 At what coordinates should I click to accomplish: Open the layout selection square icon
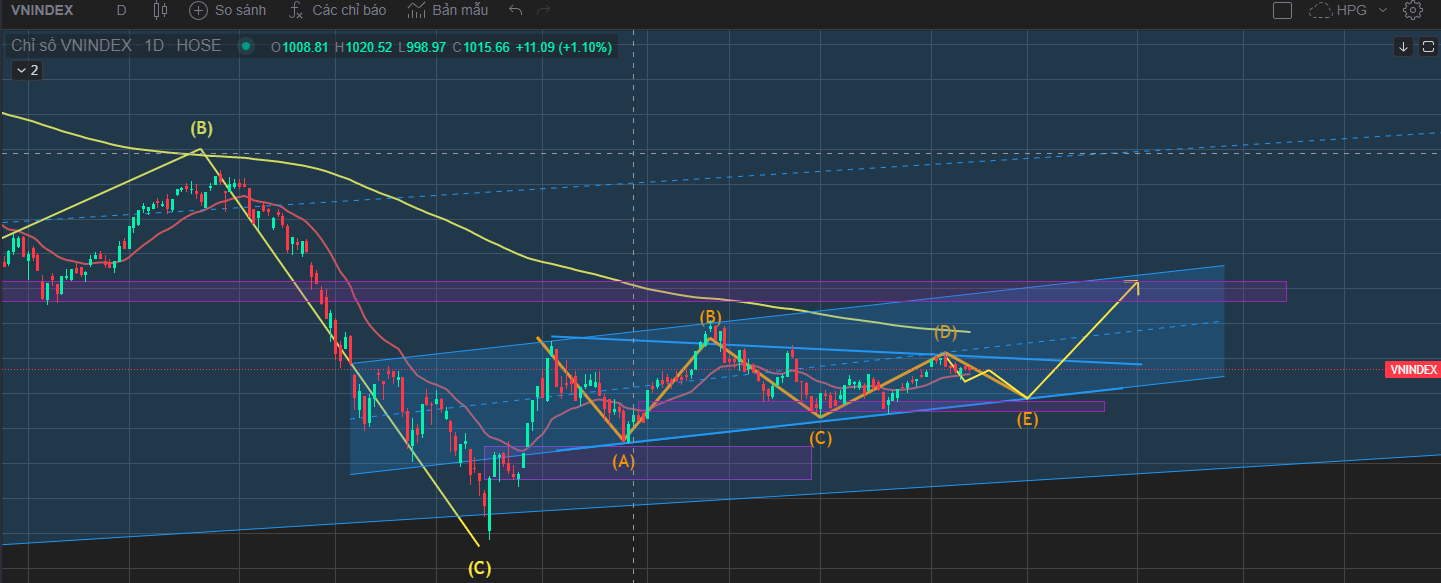[1282, 11]
